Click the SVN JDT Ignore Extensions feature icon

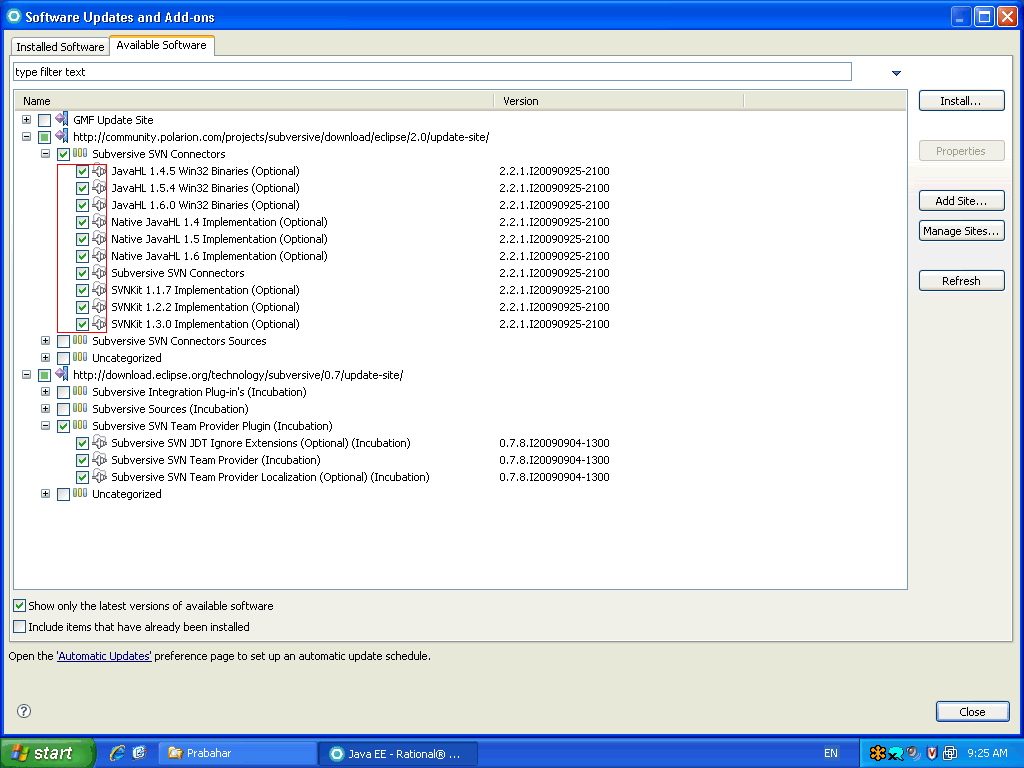[99, 443]
